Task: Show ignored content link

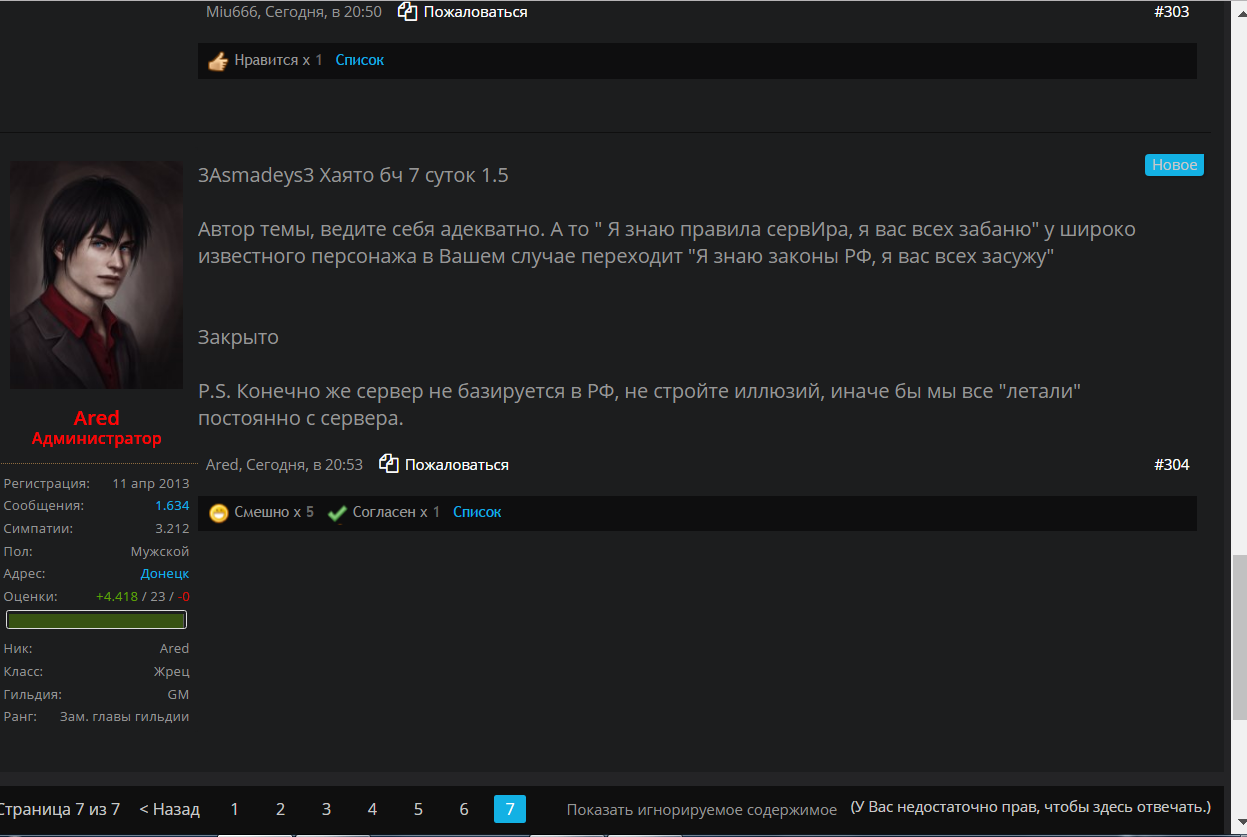Action: click(x=701, y=809)
